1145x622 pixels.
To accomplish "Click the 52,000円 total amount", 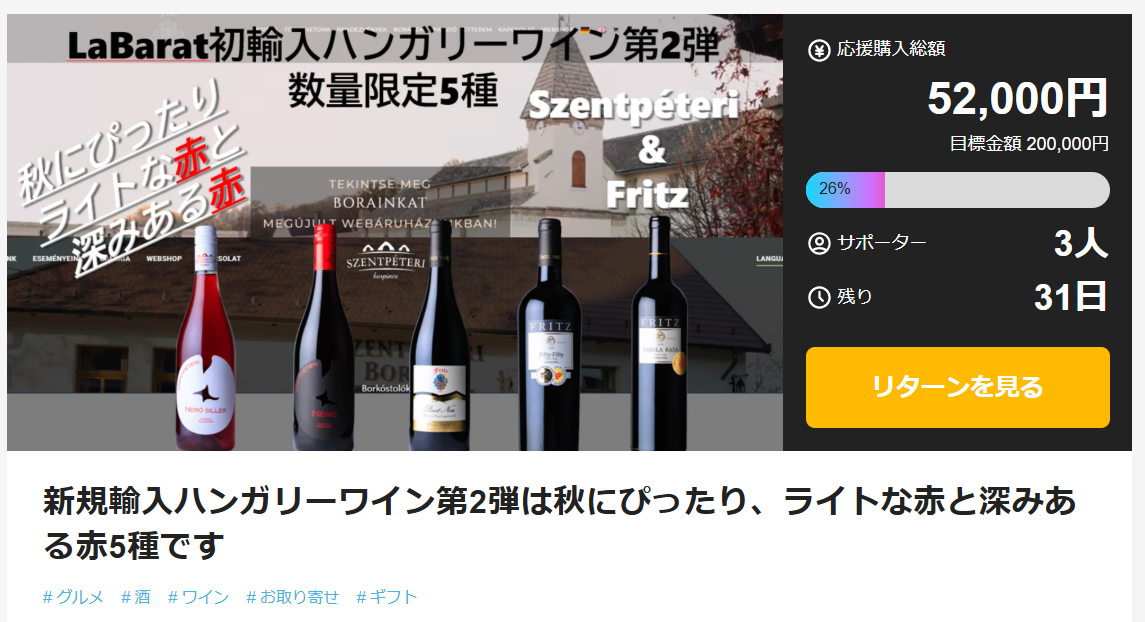I will tap(1017, 98).
